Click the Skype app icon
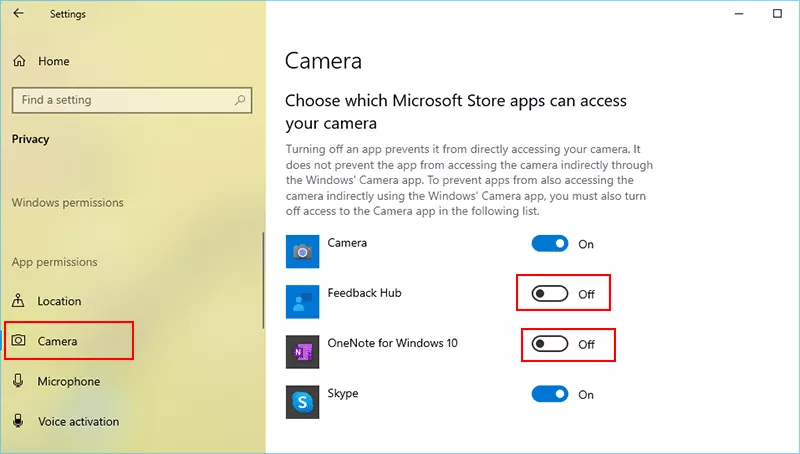800x454 pixels. (301, 401)
